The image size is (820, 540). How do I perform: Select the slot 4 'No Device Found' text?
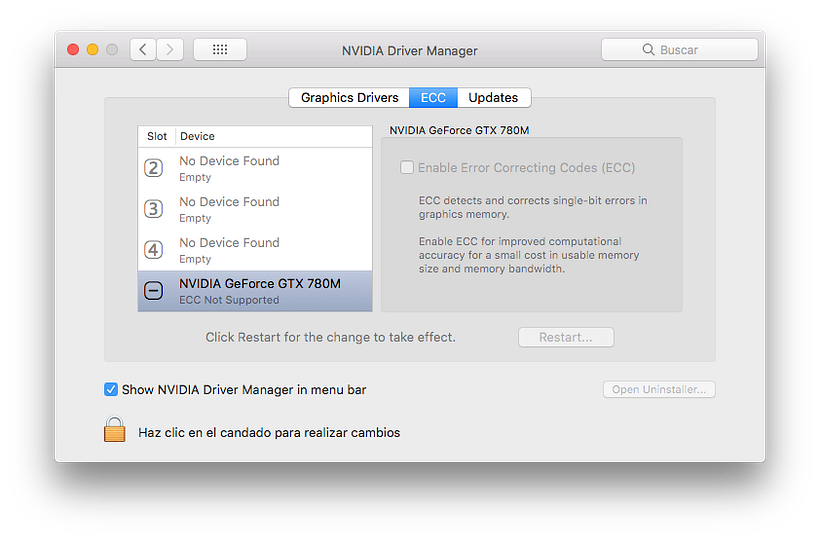click(x=229, y=243)
